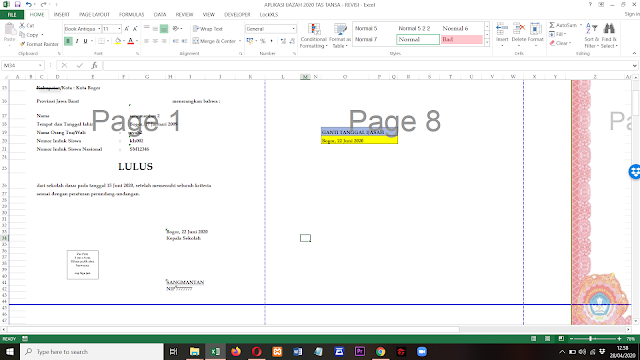Open the font size 11 dropdown
This screenshot has width=640, height=360.
pyautogui.click(x=119, y=29)
